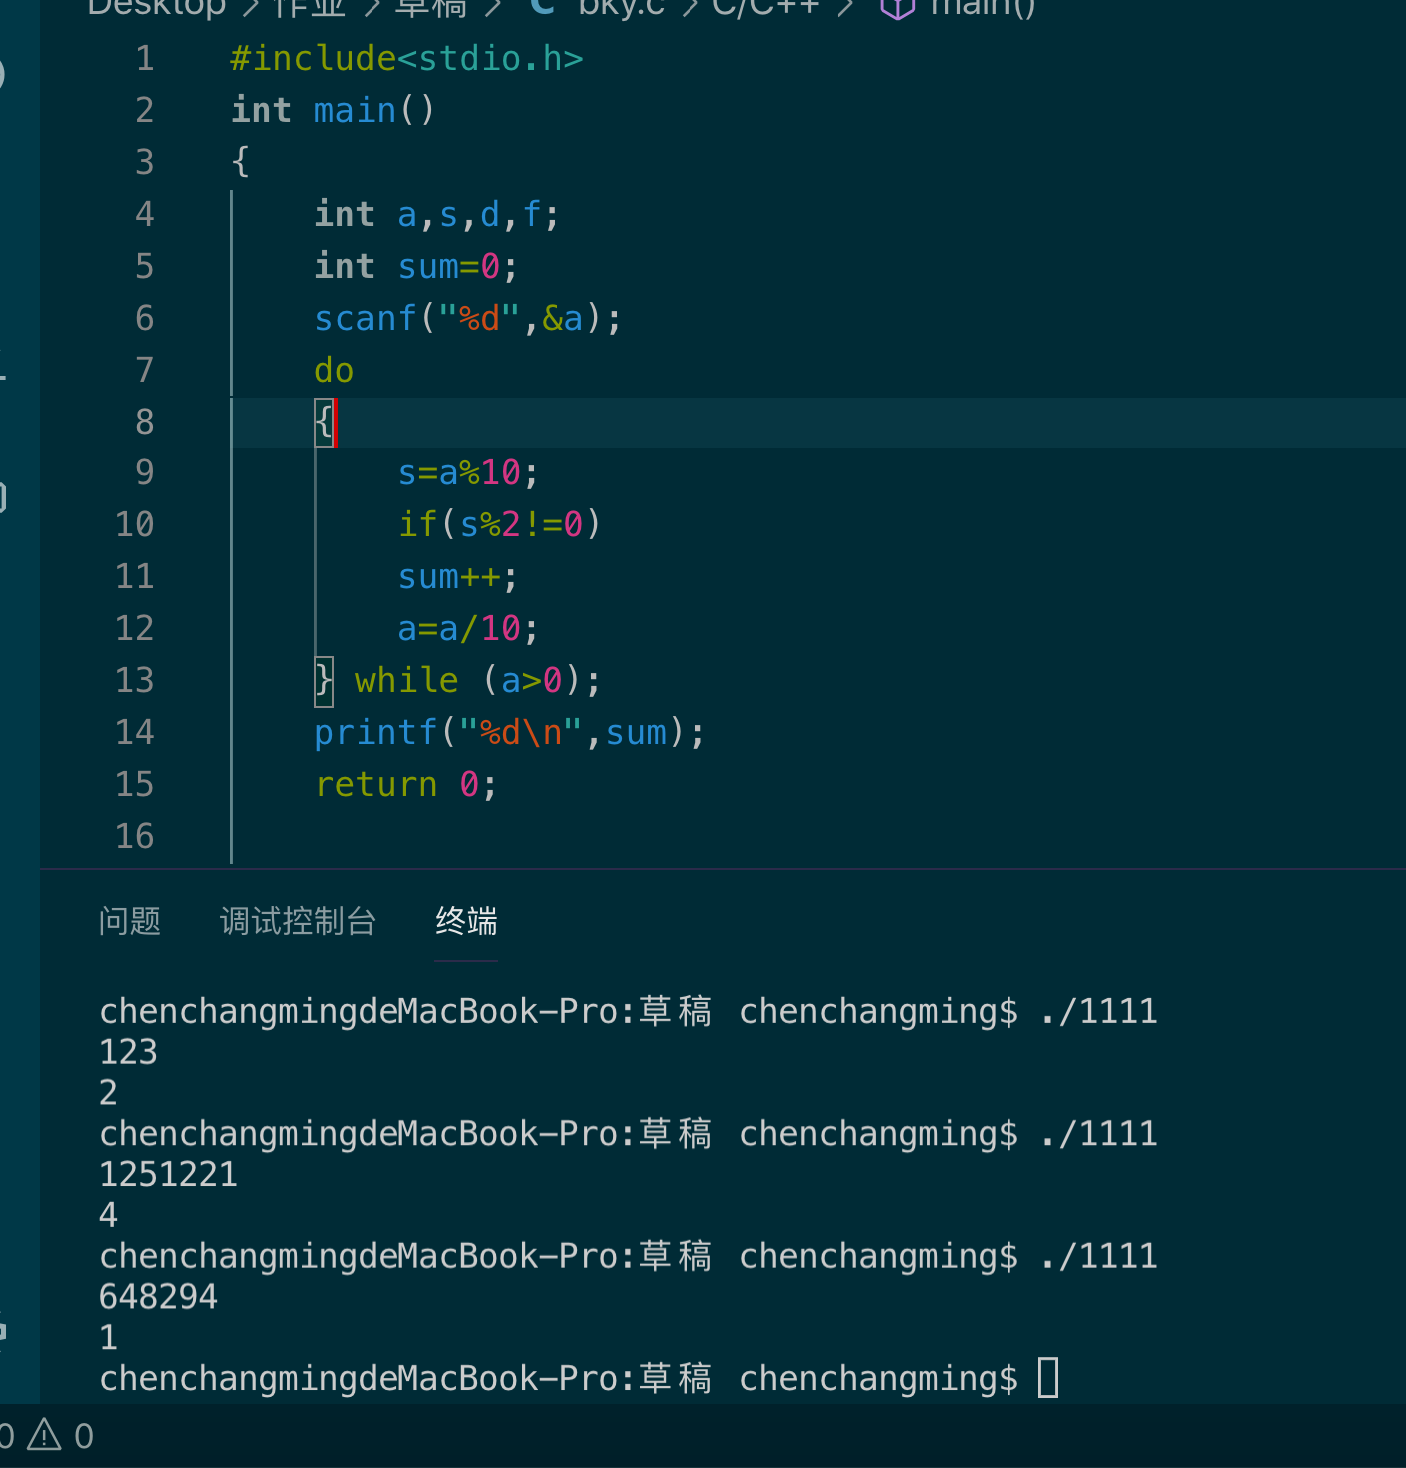Click the 'int sum=0;' line
Image resolution: width=1406 pixels, height=1468 pixels.
(416, 266)
